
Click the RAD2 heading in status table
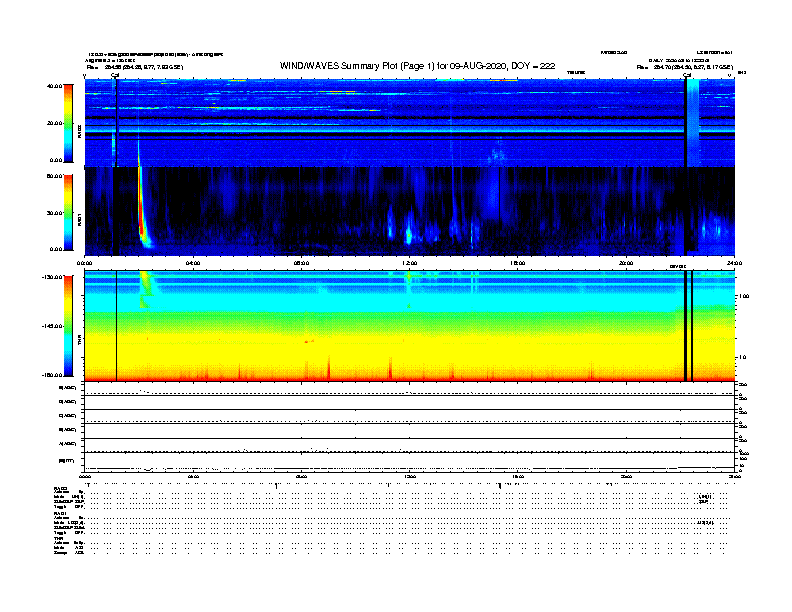(x=61, y=488)
